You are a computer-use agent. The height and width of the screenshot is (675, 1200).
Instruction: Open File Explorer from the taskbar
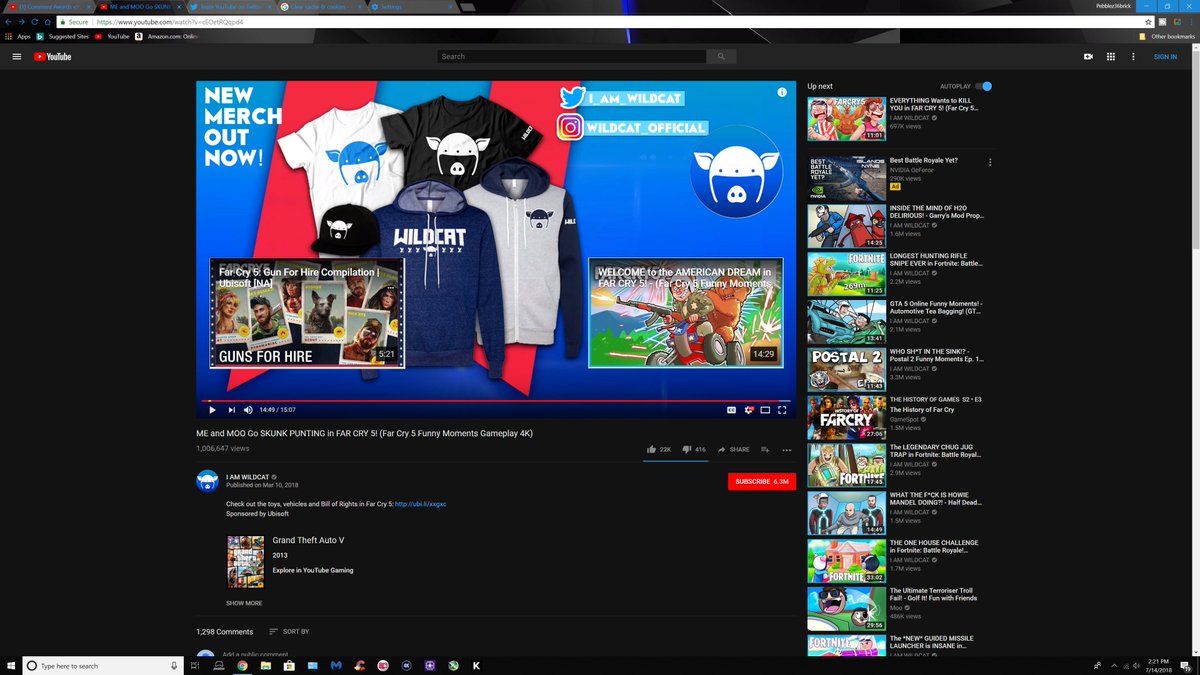tap(266, 665)
